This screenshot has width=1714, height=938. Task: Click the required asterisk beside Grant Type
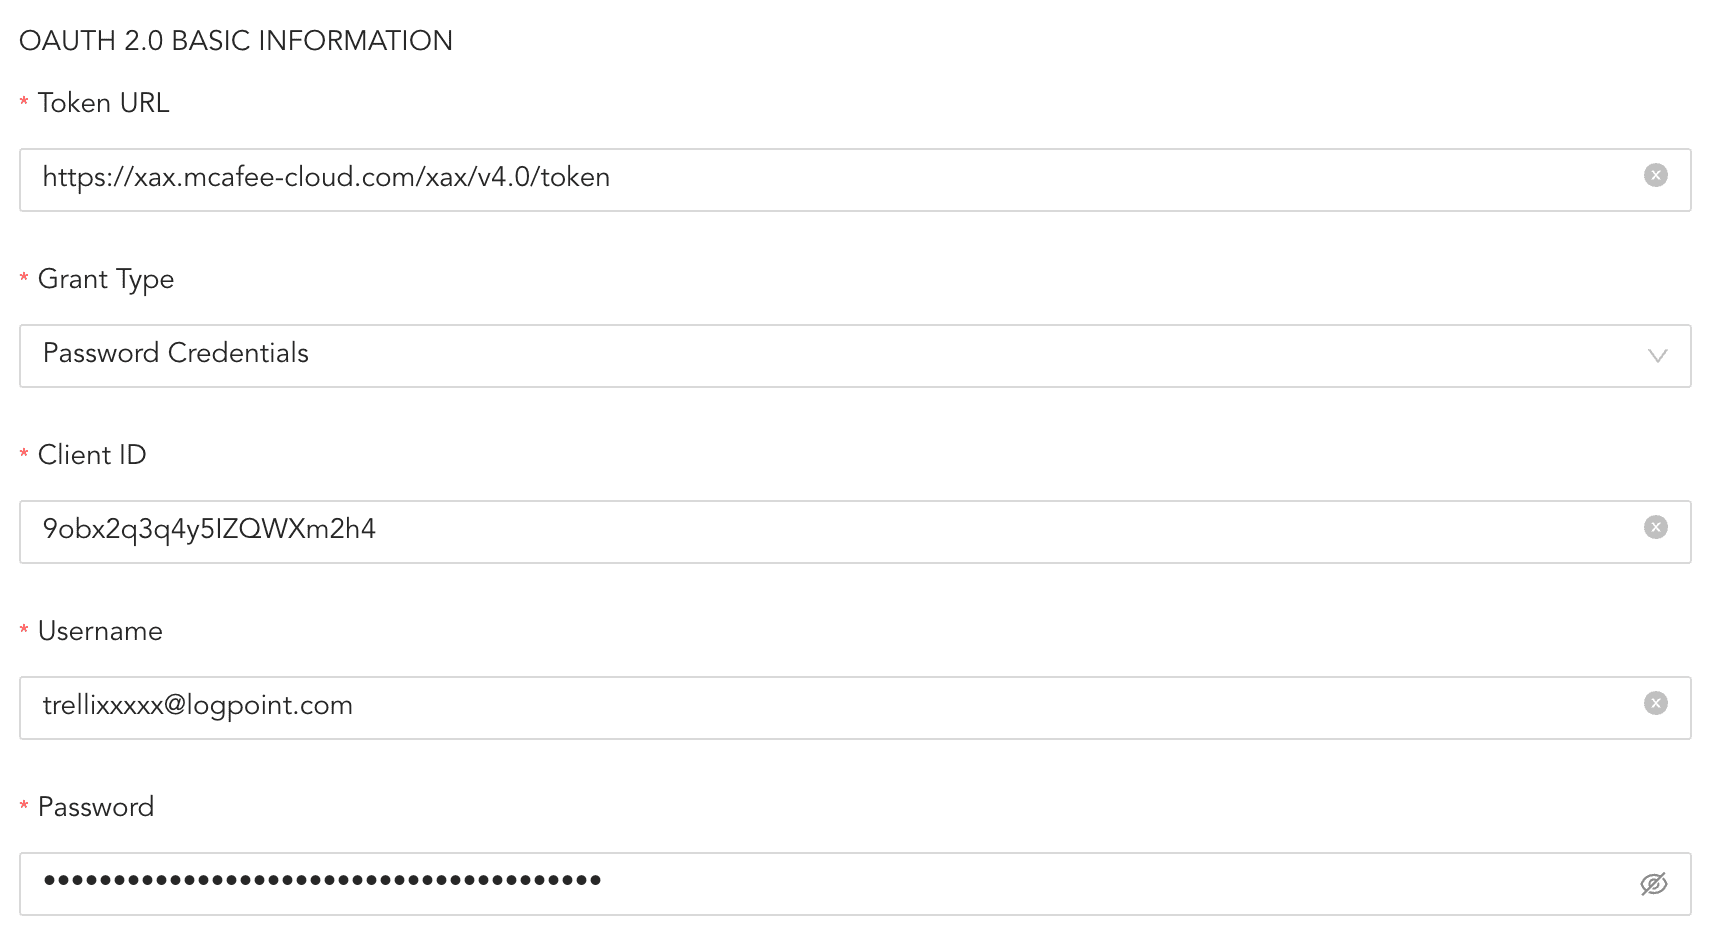(x=24, y=280)
